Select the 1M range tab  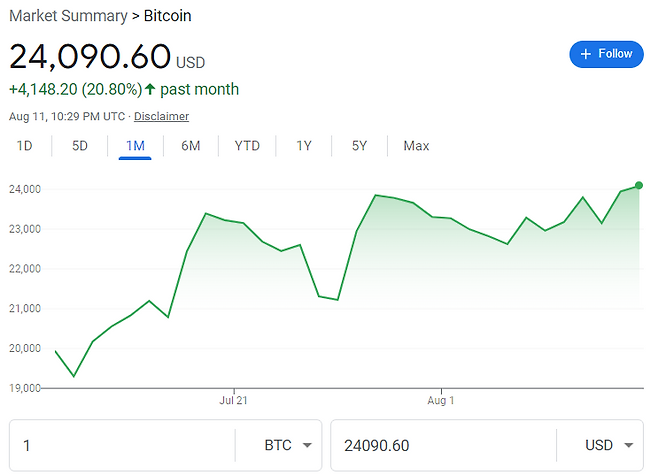pyautogui.click(x=135, y=146)
